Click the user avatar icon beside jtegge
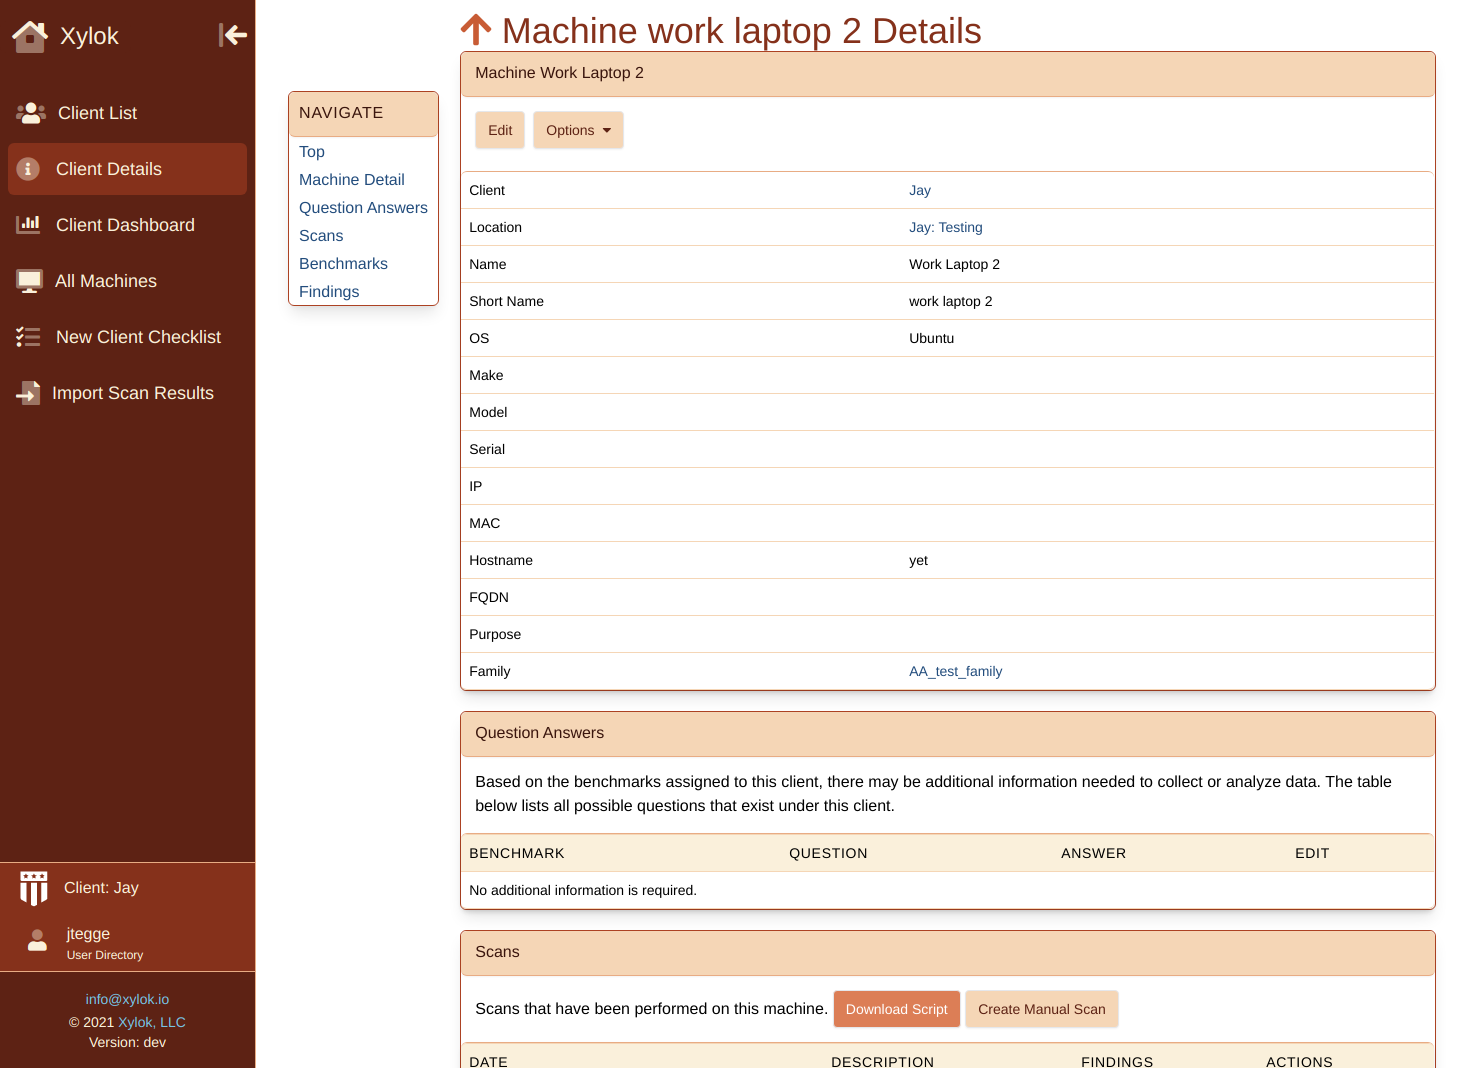The width and height of the screenshot is (1464, 1068). click(37, 940)
